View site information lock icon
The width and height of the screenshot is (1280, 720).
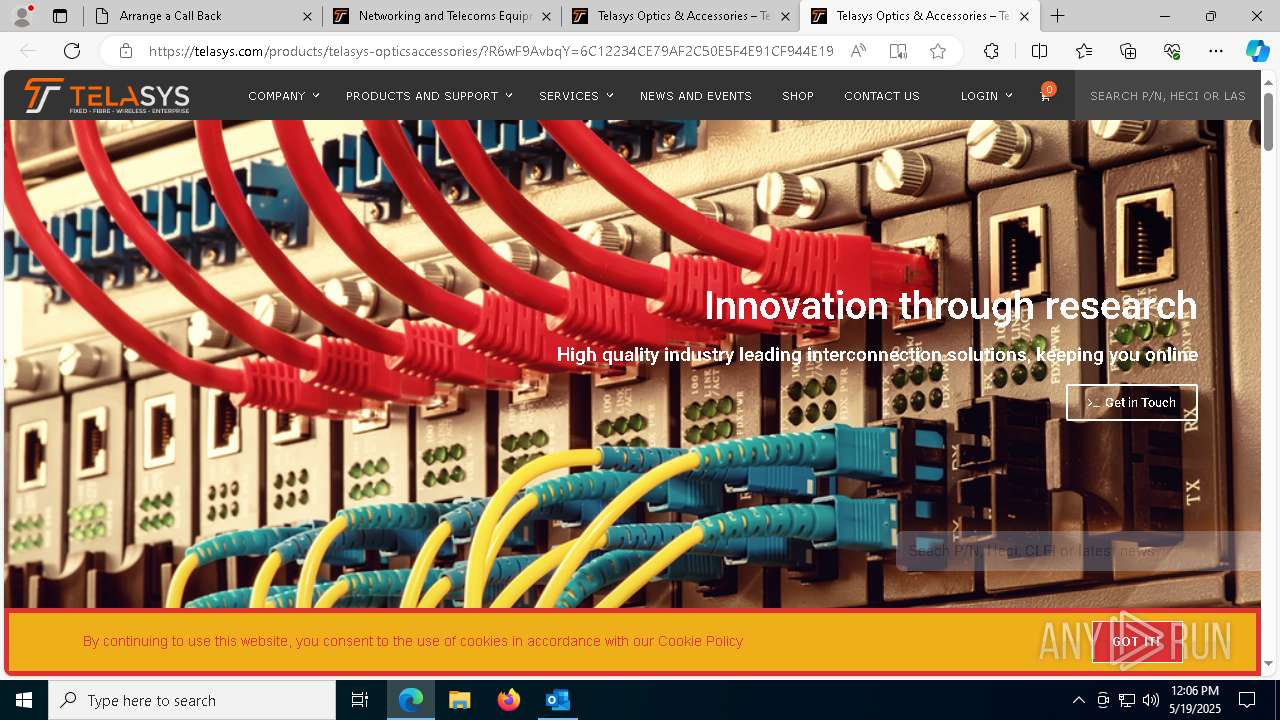pos(125,51)
